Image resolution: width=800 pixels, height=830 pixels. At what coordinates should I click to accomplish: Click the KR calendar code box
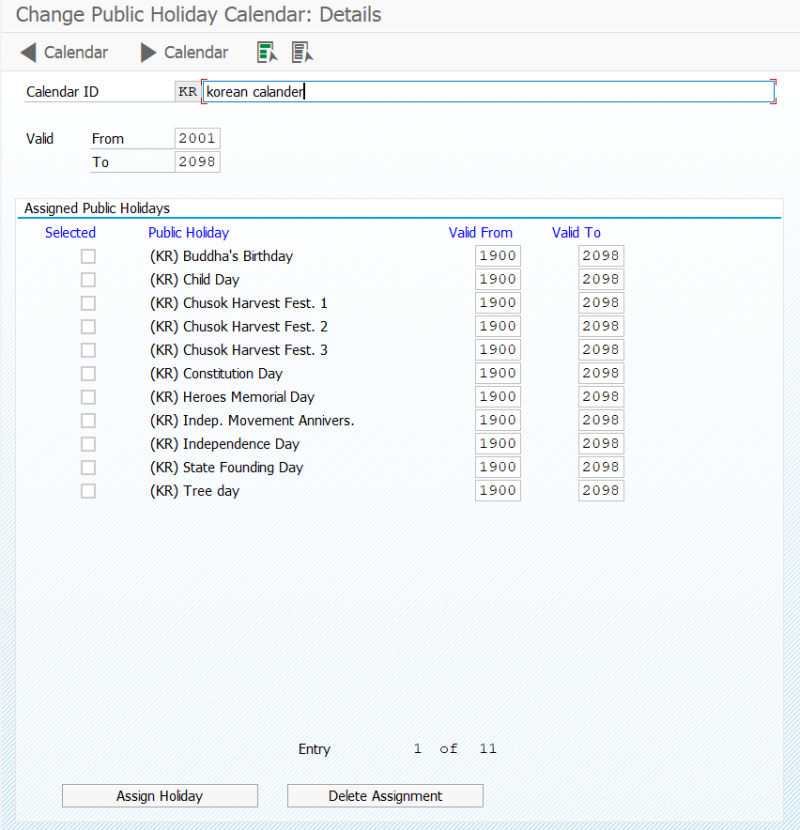[187, 91]
